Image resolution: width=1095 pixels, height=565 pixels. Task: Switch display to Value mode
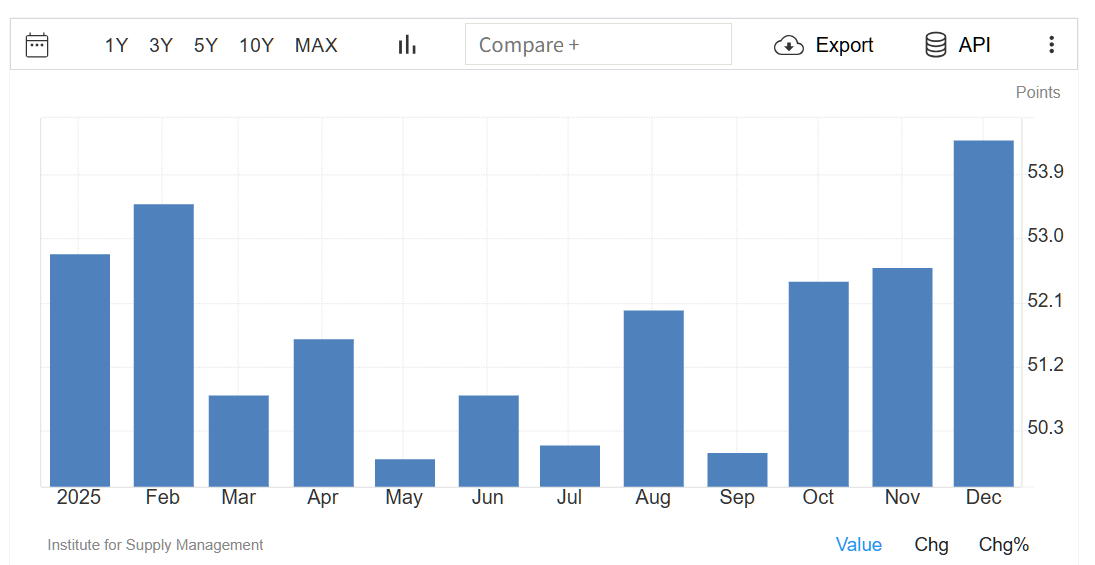pos(859,544)
